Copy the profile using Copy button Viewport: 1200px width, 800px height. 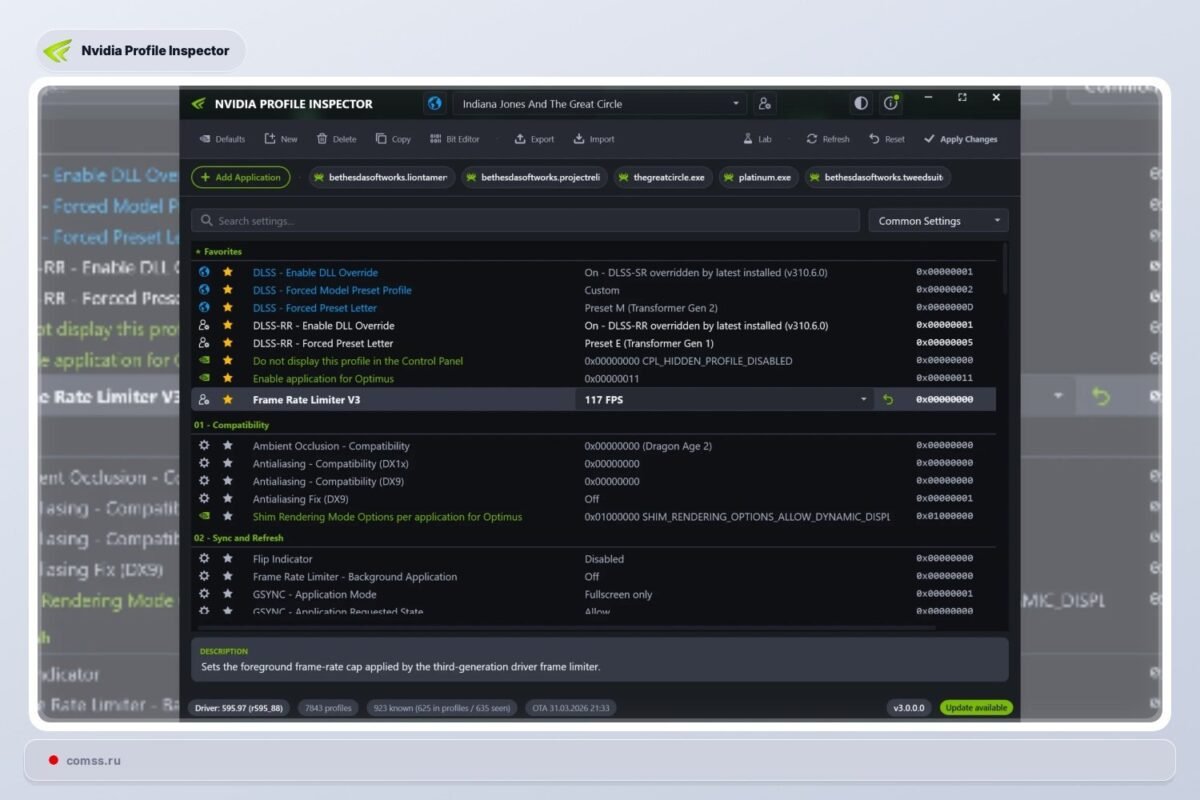click(393, 140)
